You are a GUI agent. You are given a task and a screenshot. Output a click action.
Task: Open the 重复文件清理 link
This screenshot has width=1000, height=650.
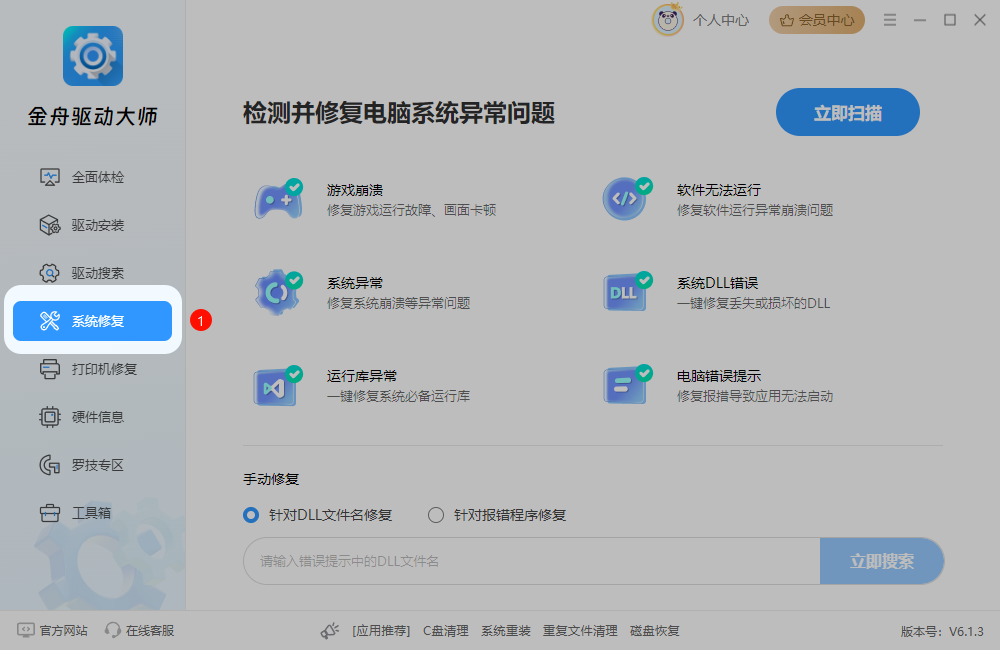click(x=580, y=630)
